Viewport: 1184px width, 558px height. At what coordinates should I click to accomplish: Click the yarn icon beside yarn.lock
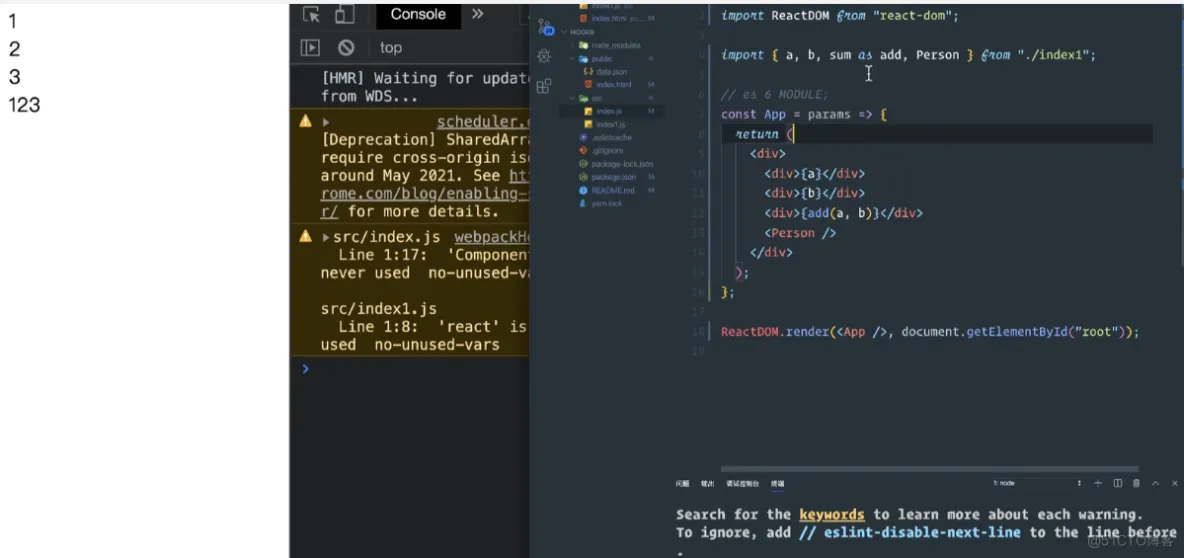583,203
